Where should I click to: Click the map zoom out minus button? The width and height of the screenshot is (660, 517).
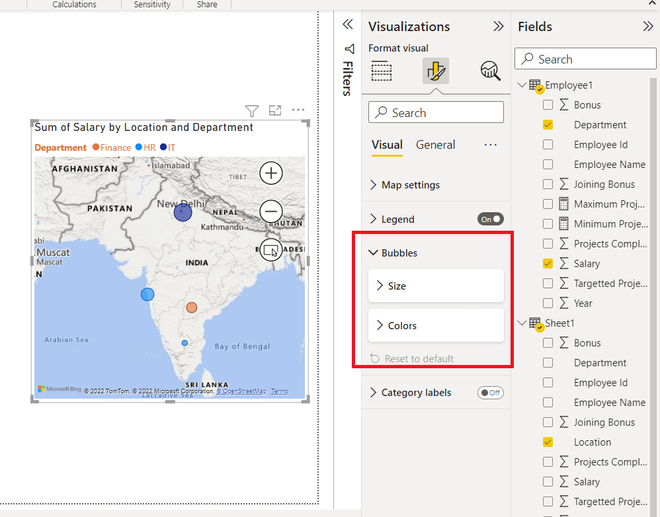click(x=271, y=211)
